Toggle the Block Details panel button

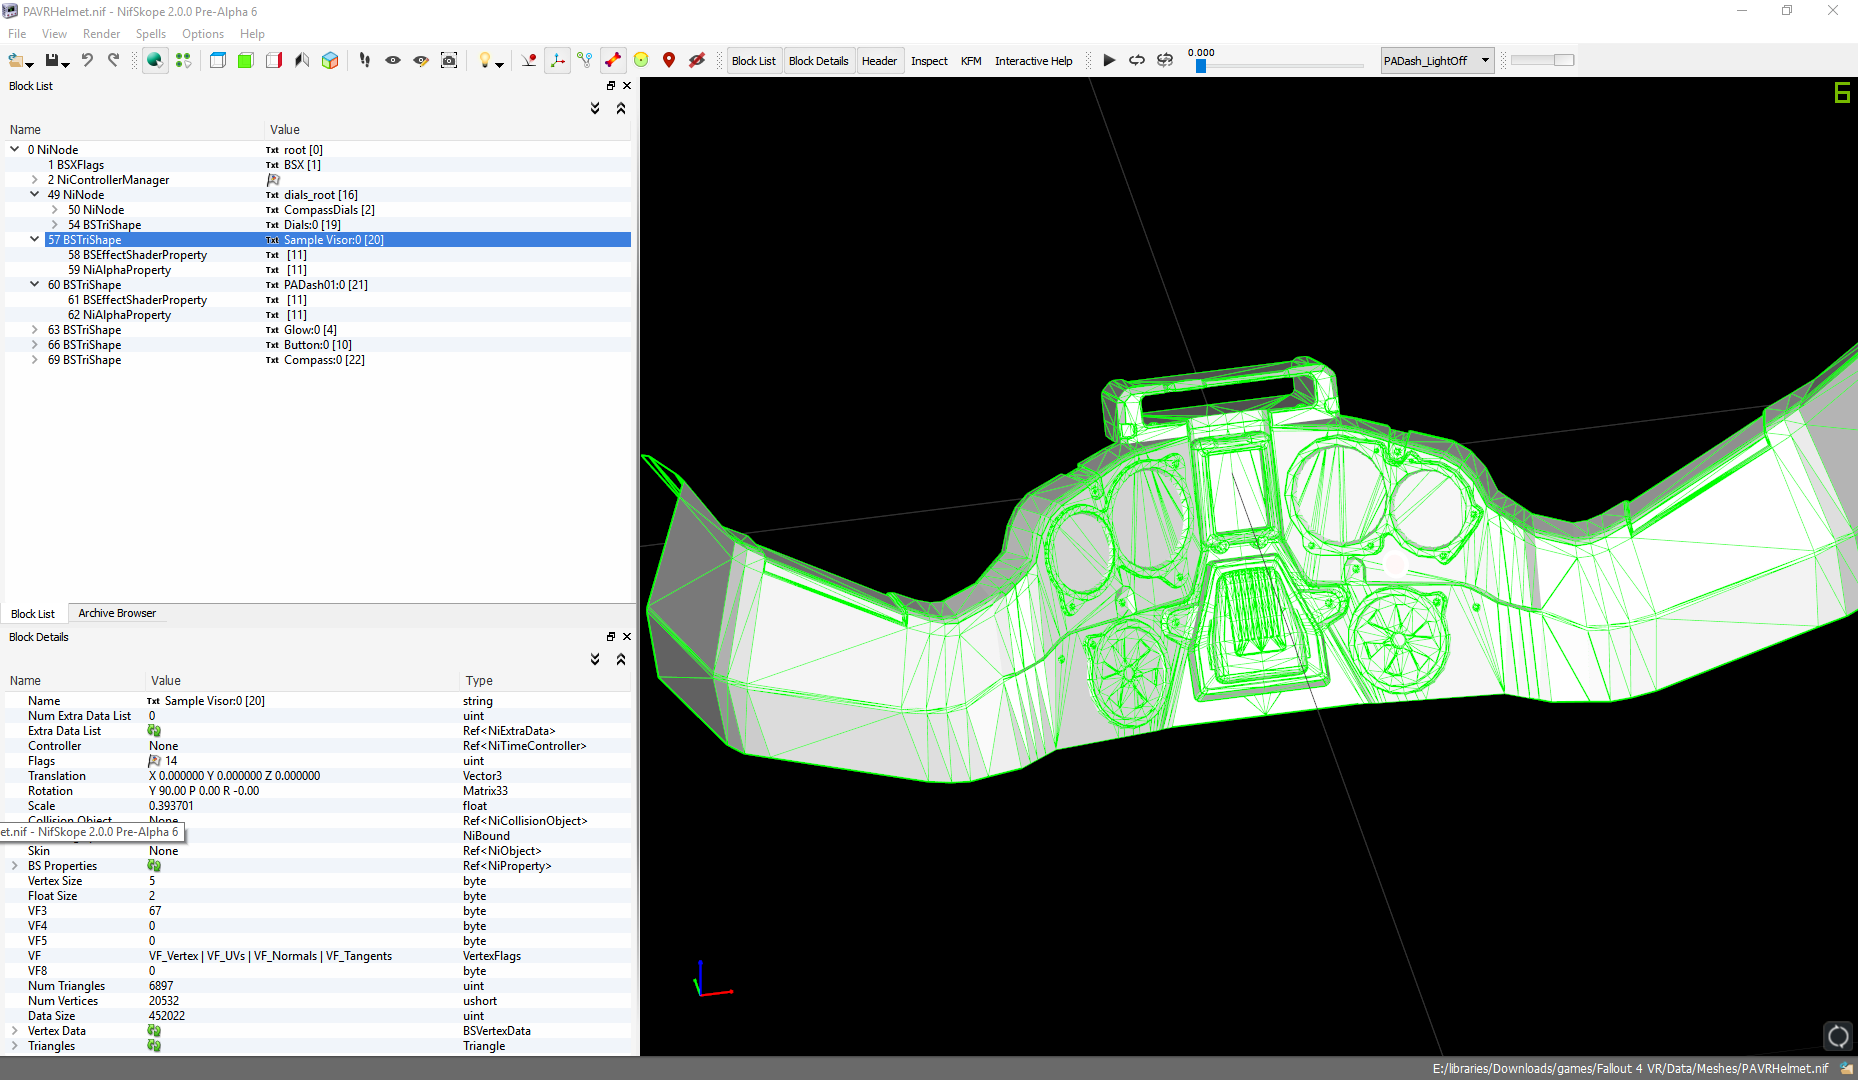(x=818, y=61)
